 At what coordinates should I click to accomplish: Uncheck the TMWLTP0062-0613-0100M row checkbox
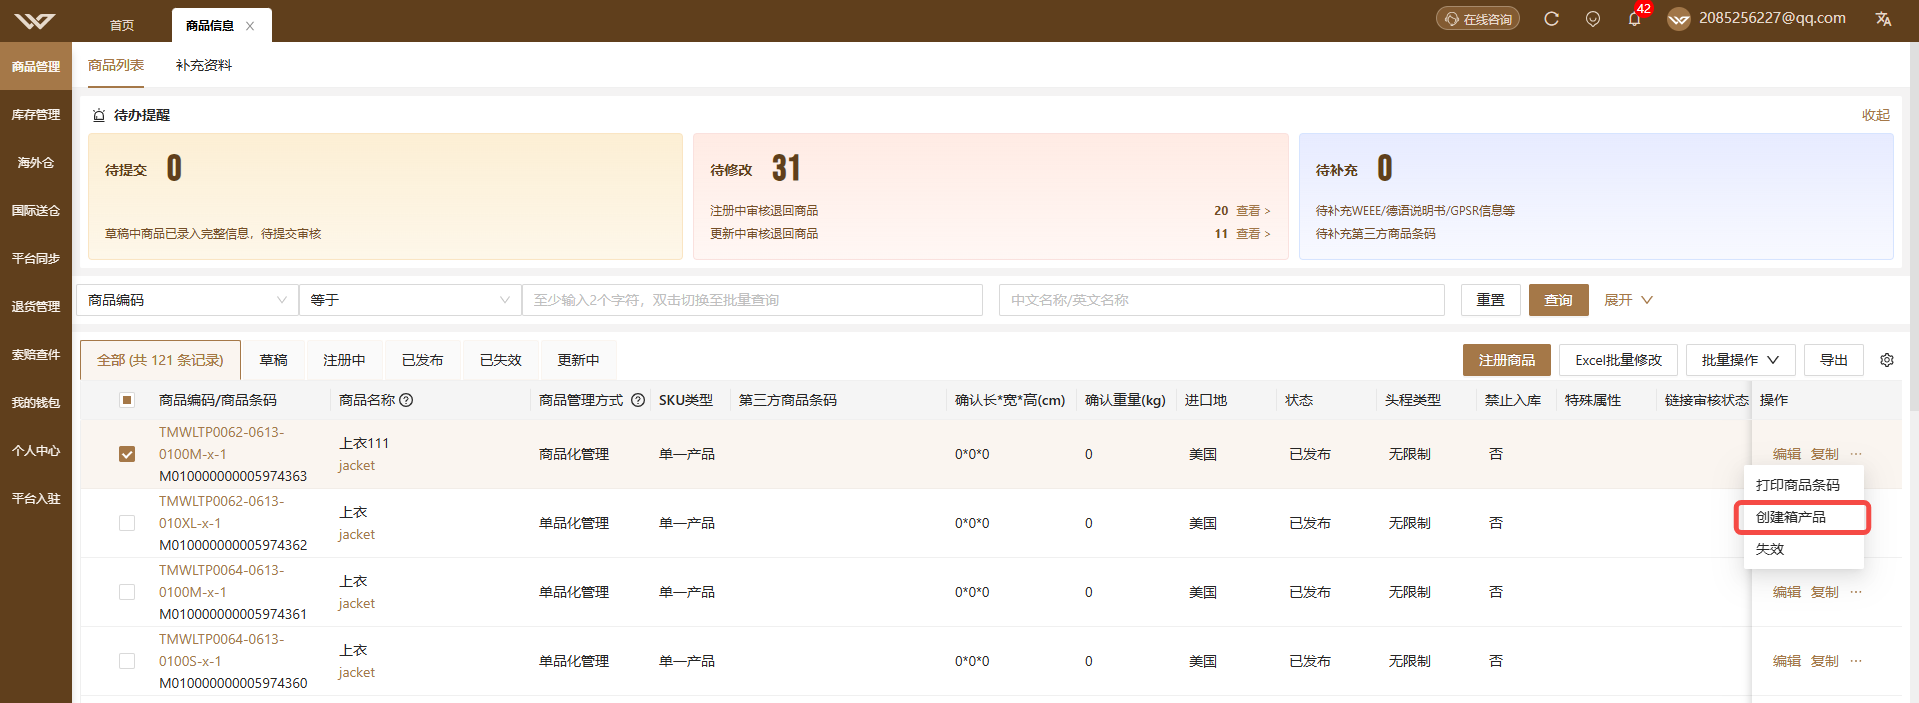pyautogui.click(x=127, y=454)
